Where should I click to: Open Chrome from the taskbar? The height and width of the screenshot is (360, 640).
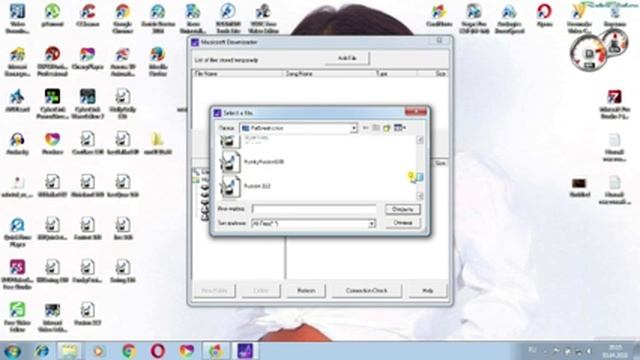pos(129,351)
